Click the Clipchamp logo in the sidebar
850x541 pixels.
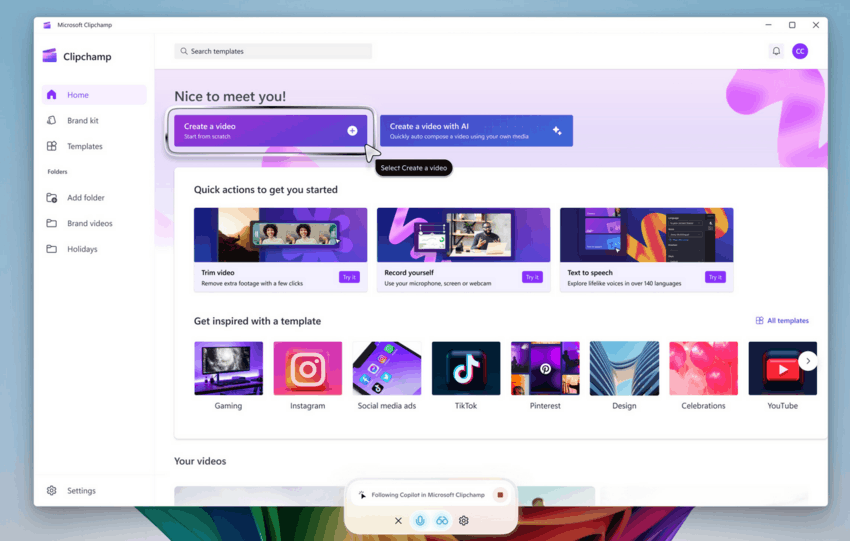50,56
